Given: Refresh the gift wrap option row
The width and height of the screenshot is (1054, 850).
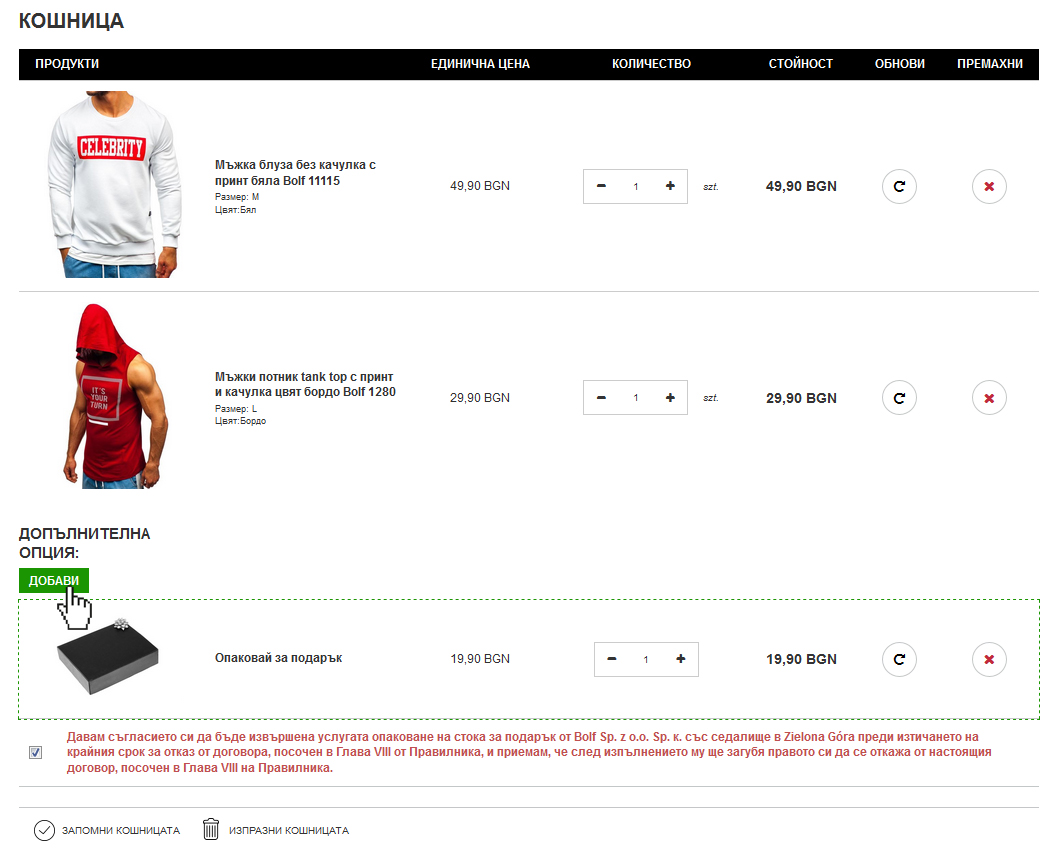Looking at the screenshot, I should [x=898, y=659].
